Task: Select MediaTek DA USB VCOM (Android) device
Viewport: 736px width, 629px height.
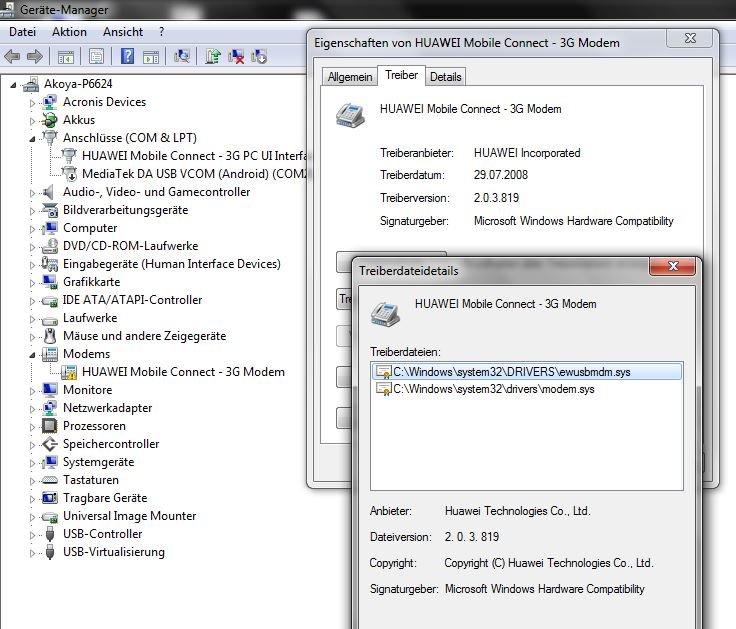Action: [194, 174]
